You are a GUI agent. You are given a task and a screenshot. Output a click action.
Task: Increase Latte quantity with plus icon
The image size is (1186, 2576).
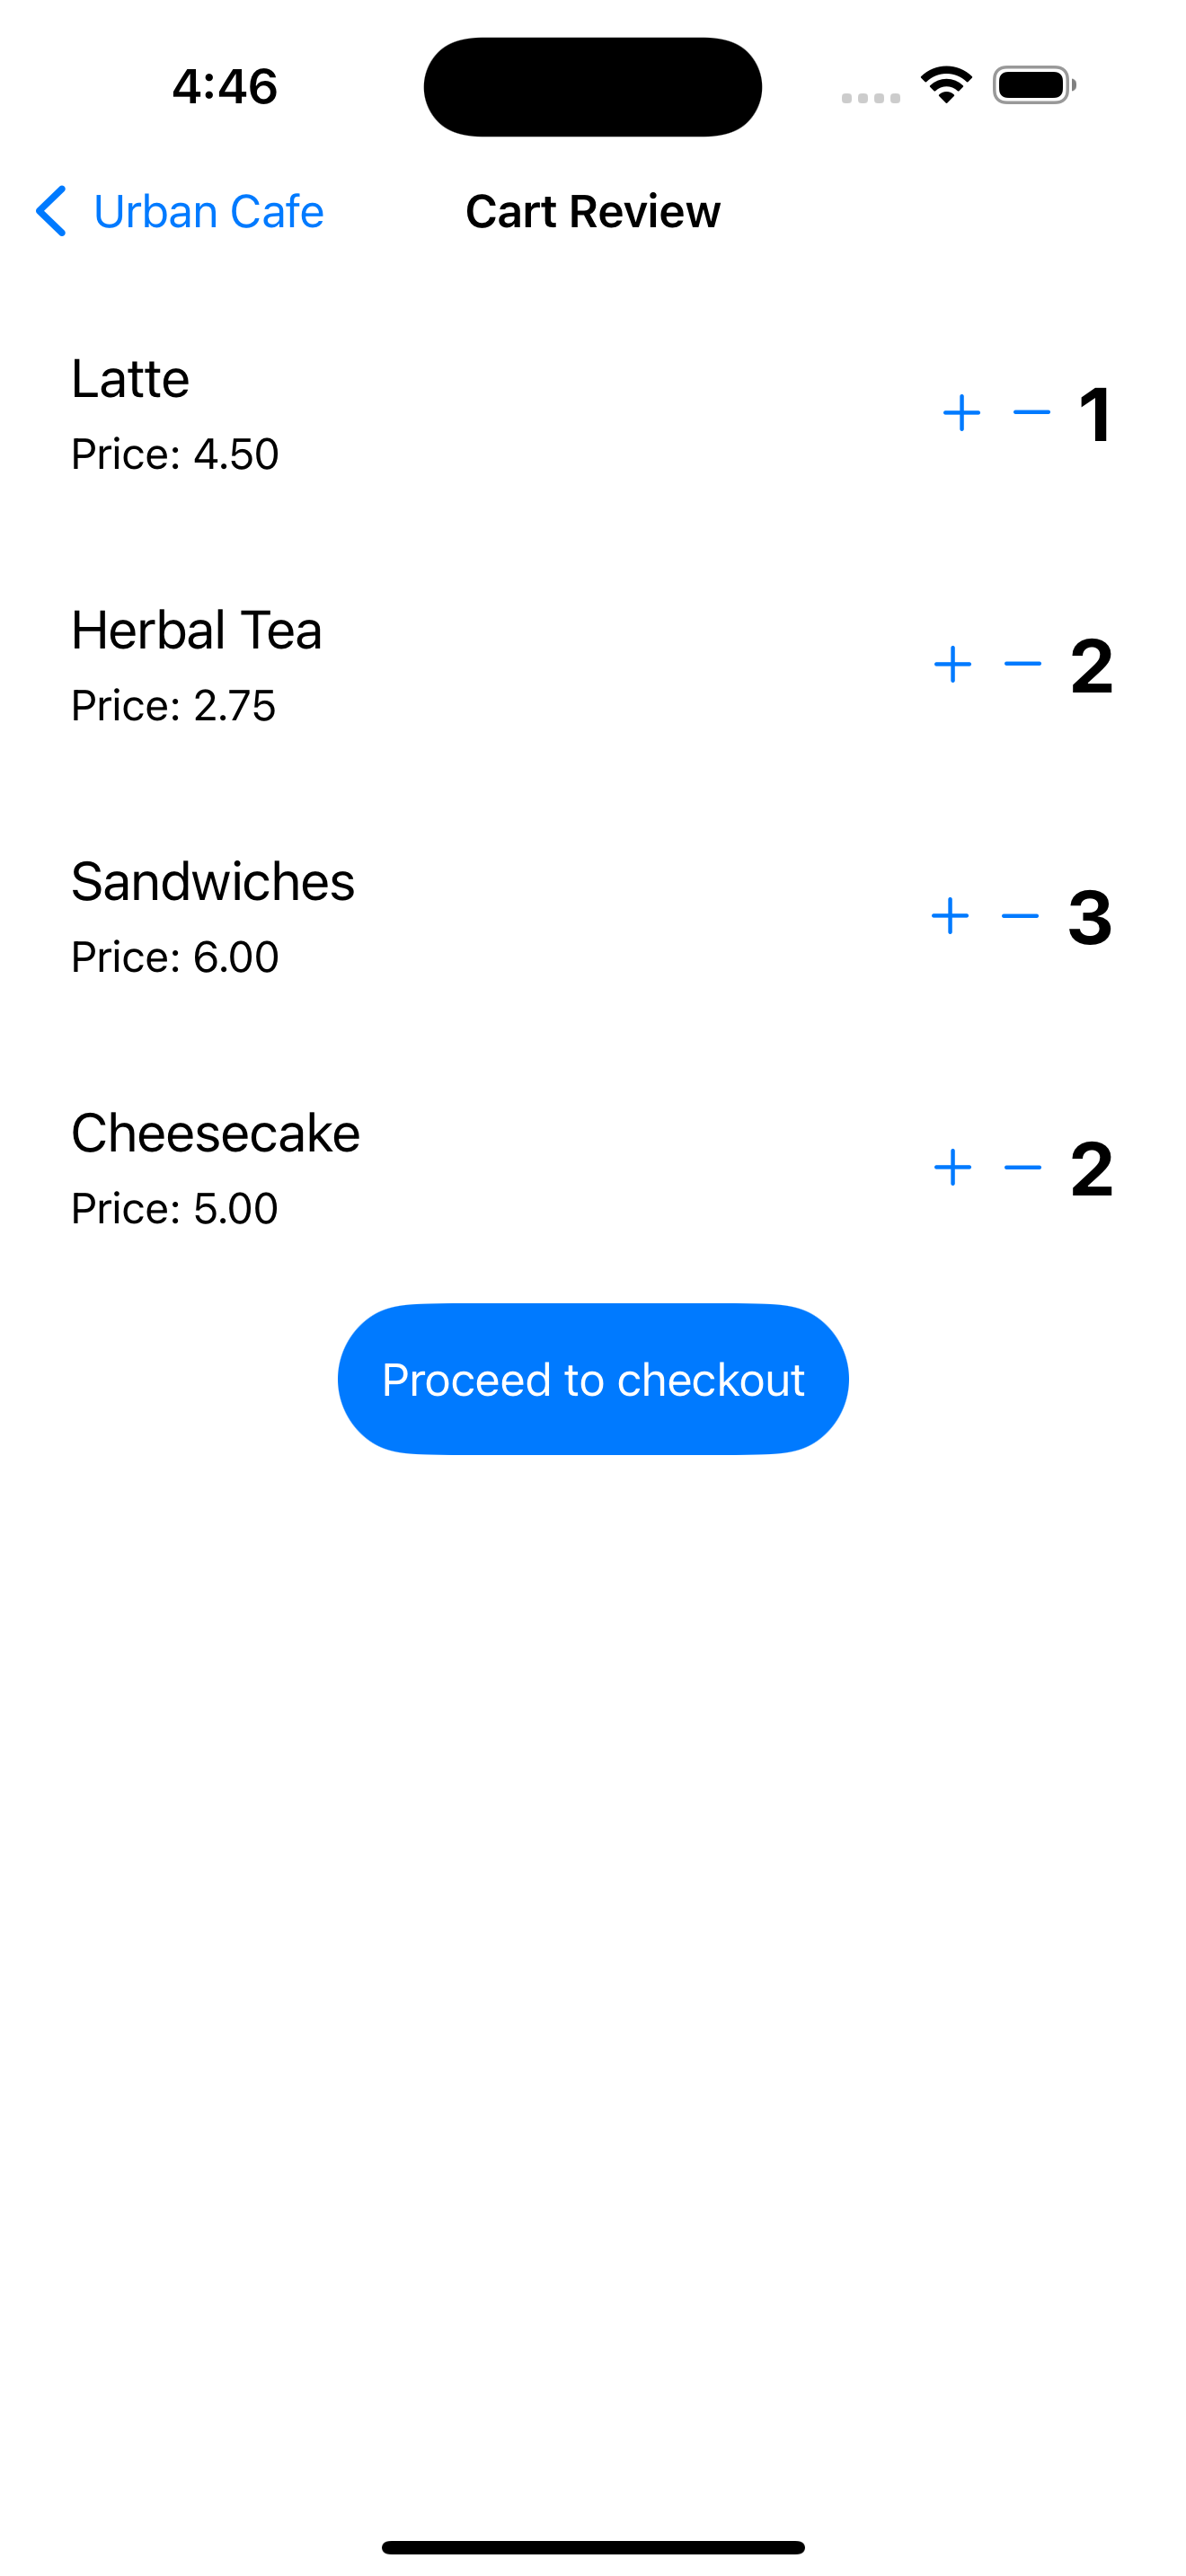(x=961, y=413)
